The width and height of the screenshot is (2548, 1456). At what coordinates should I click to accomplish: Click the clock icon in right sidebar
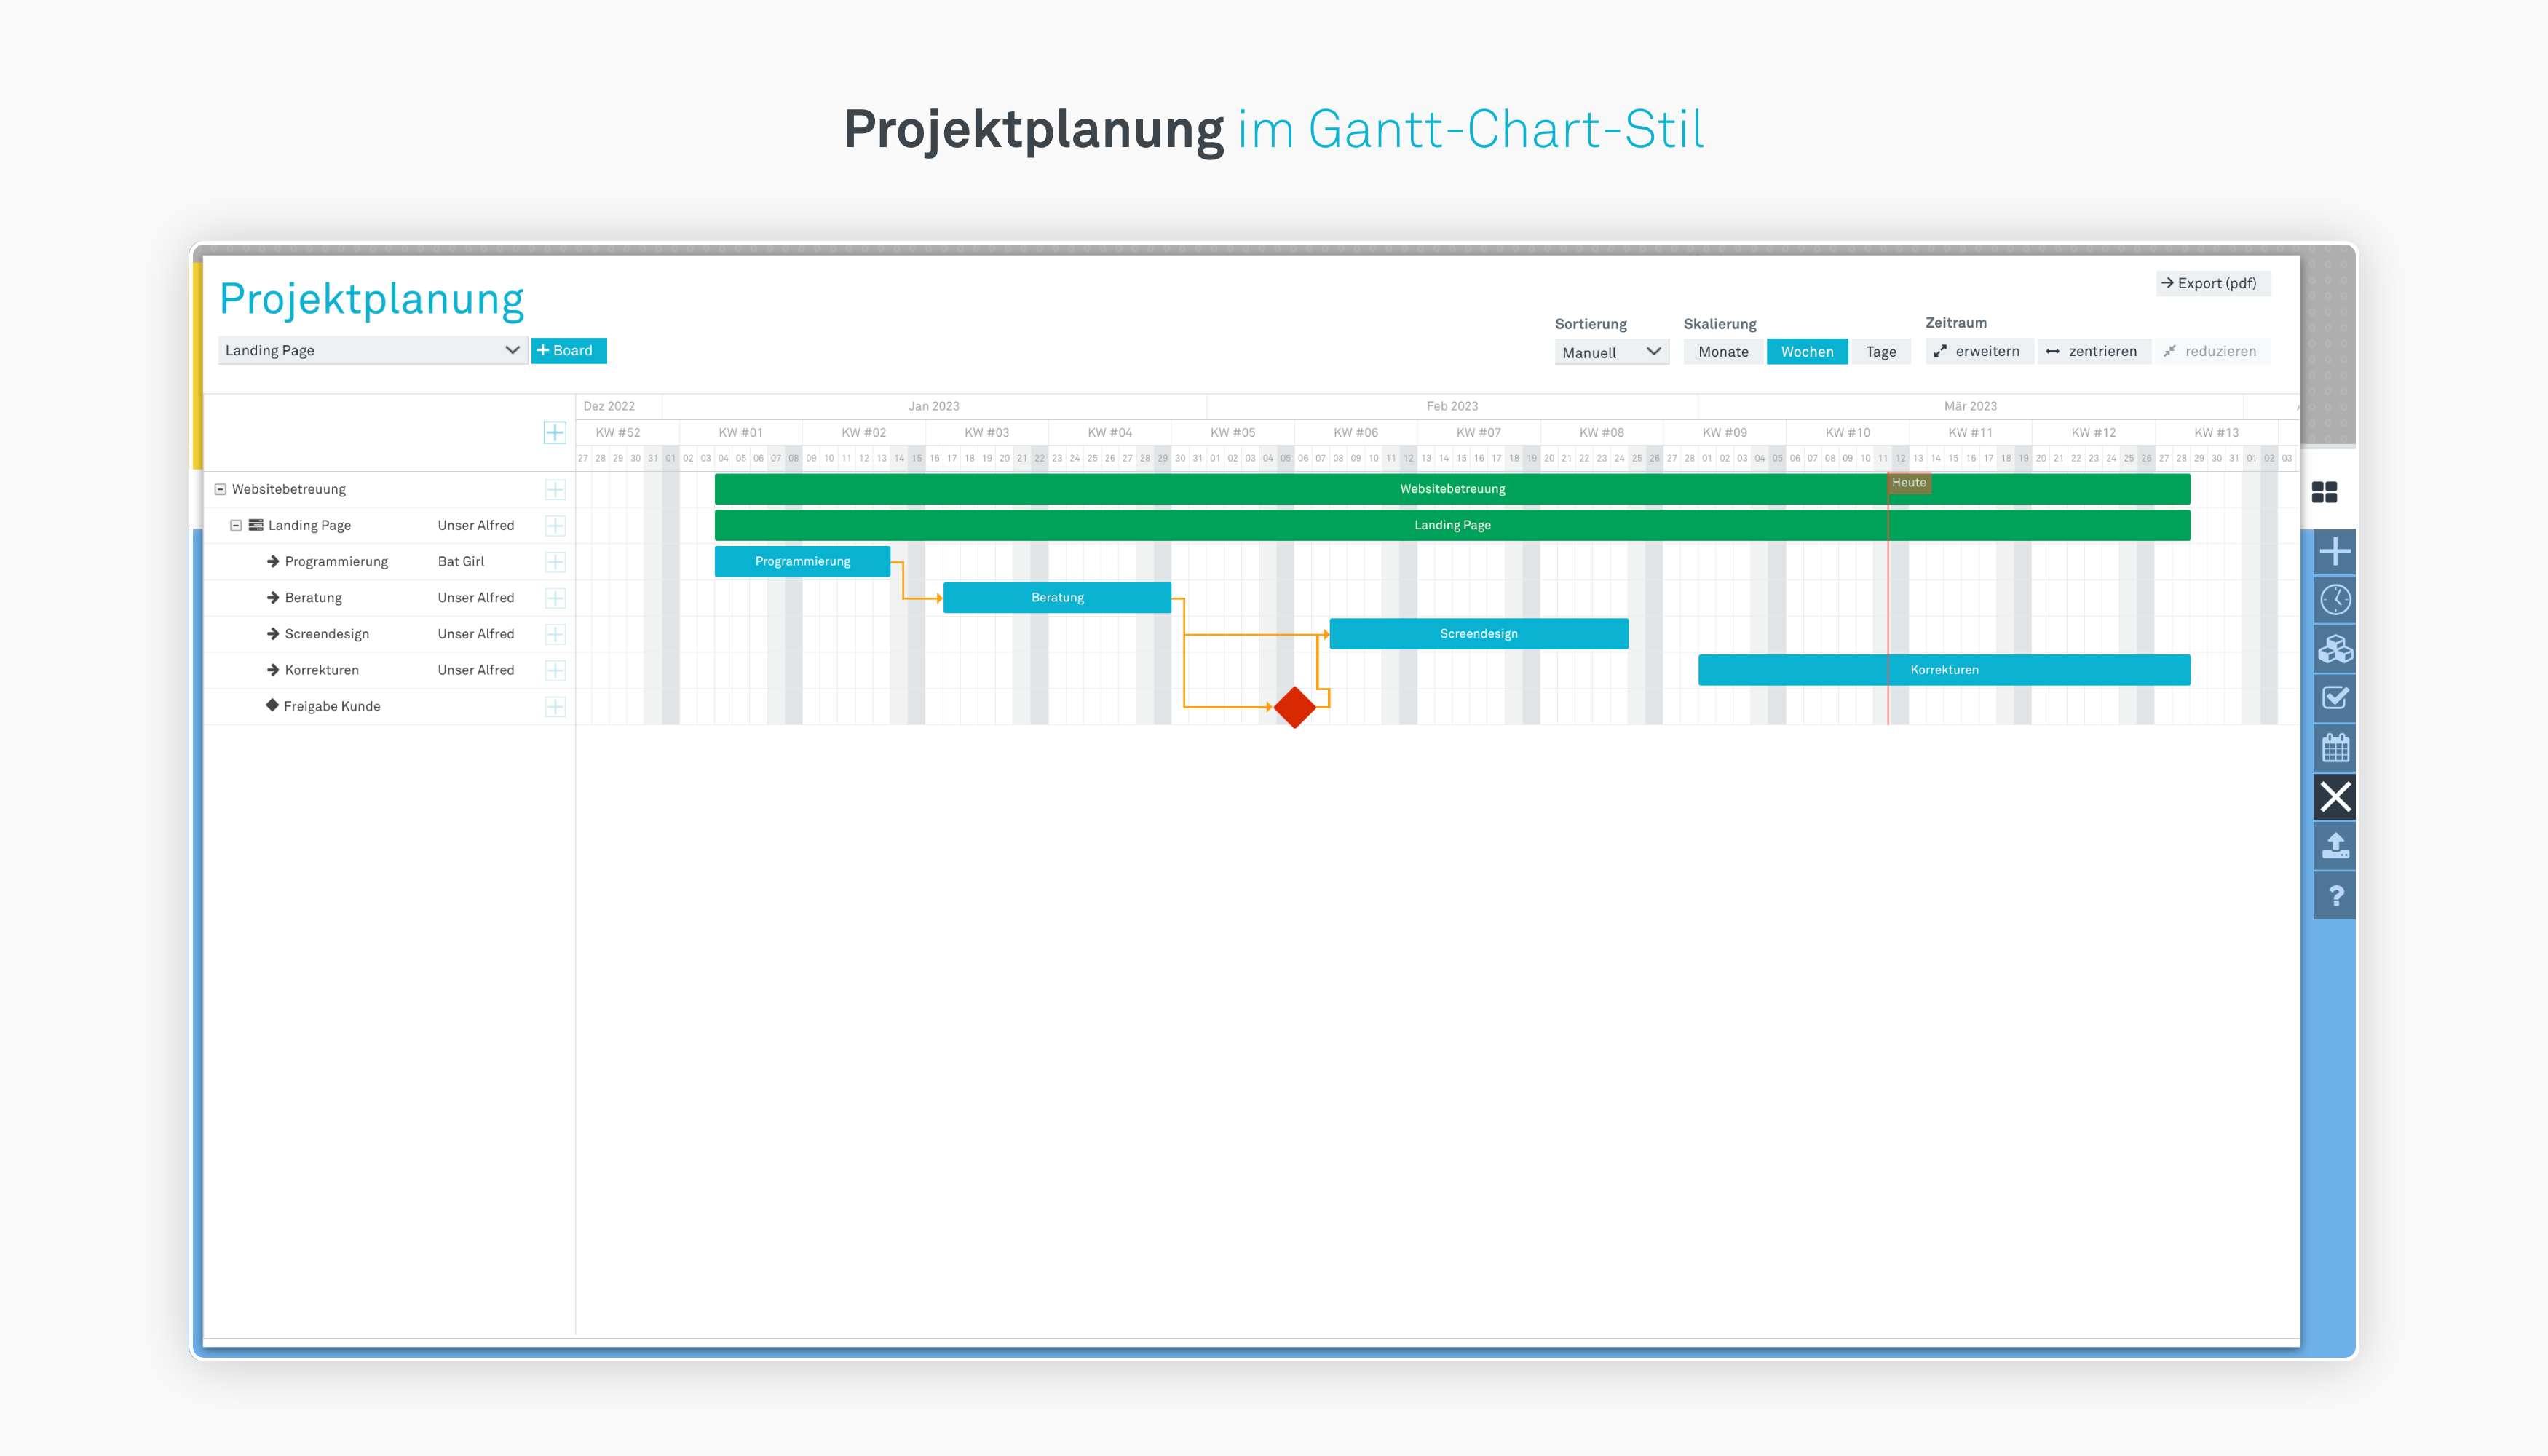pos(2335,600)
